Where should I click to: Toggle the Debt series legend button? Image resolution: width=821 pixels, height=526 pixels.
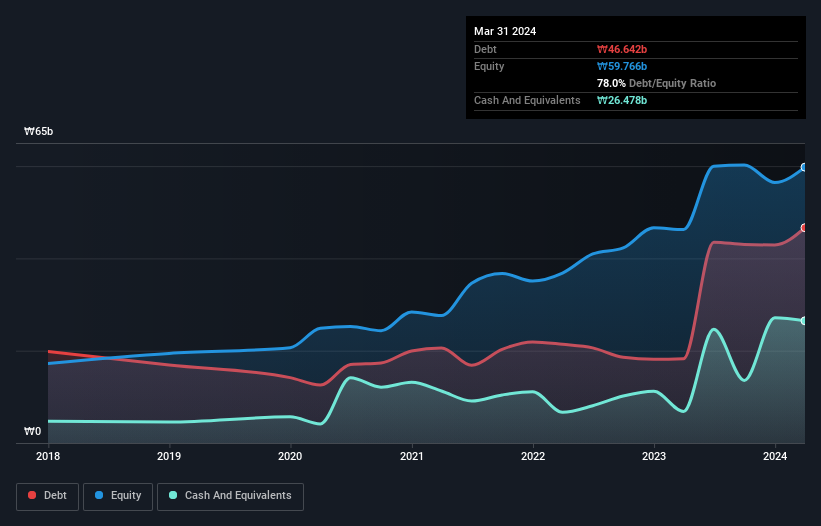(48, 496)
